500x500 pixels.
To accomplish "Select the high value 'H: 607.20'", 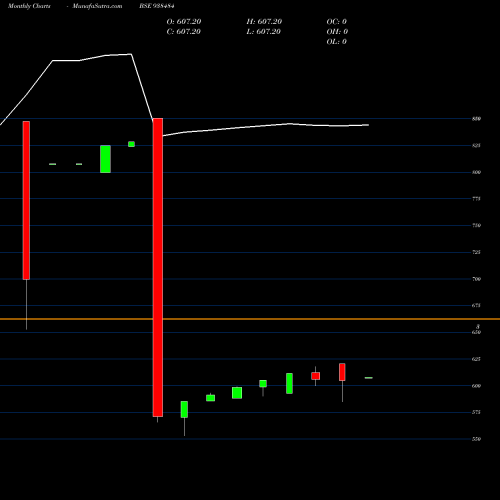I will pyautogui.click(x=264, y=22).
